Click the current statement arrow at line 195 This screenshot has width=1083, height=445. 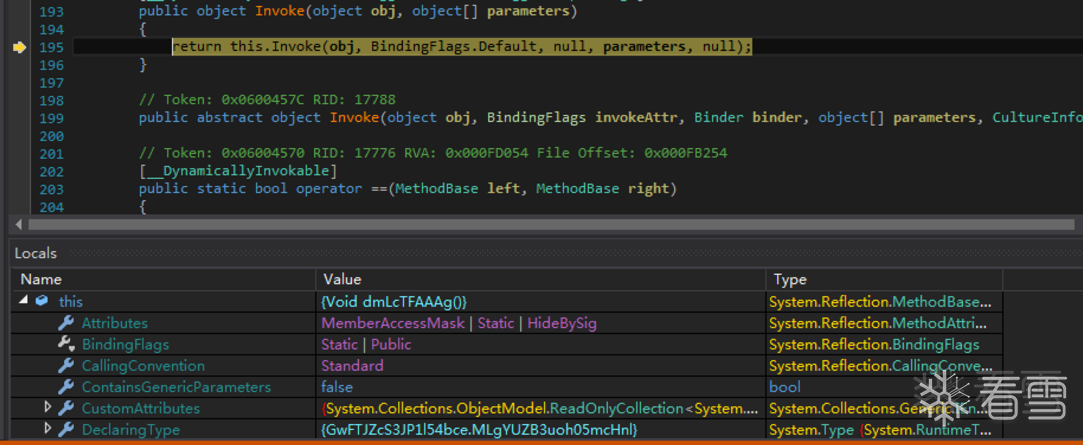tap(19, 47)
